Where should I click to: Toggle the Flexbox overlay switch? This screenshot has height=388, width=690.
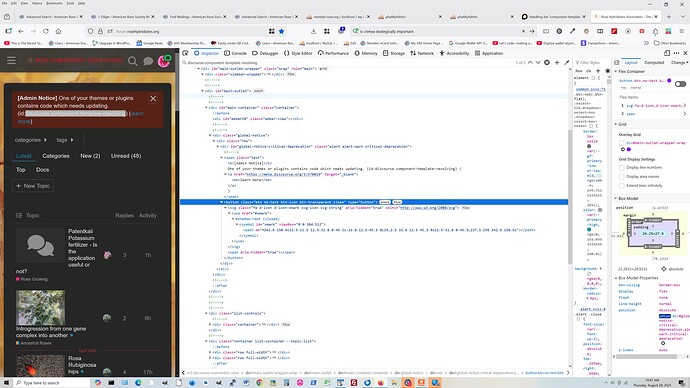pos(680,84)
